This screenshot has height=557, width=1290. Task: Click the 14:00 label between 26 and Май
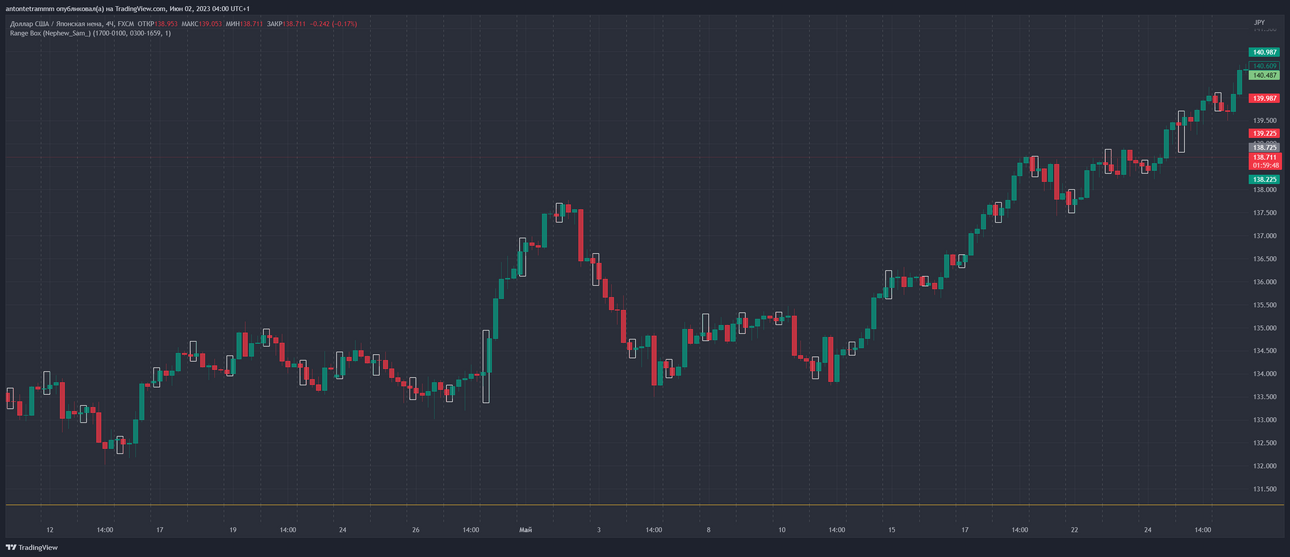point(471,530)
